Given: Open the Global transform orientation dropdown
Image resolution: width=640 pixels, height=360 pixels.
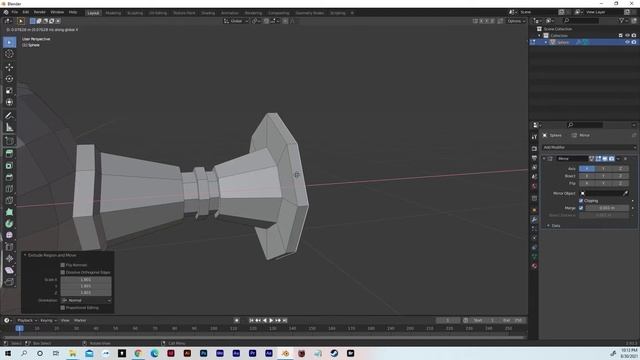Looking at the screenshot, I should click(237, 21).
